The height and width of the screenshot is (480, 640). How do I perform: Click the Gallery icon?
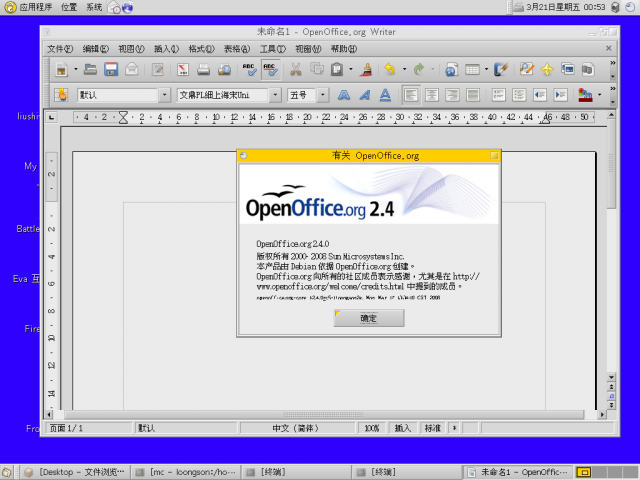tap(568, 69)
